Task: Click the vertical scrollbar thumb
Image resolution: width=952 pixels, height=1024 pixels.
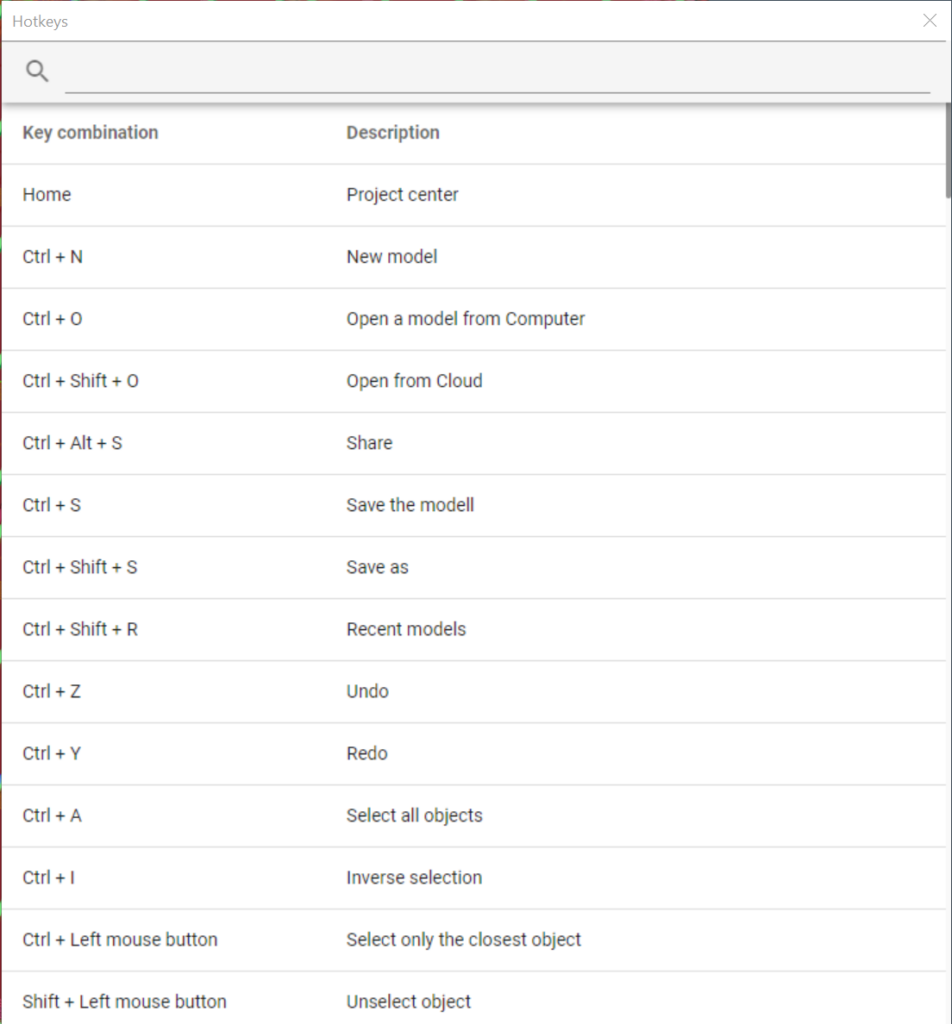Action: [948, 150]
